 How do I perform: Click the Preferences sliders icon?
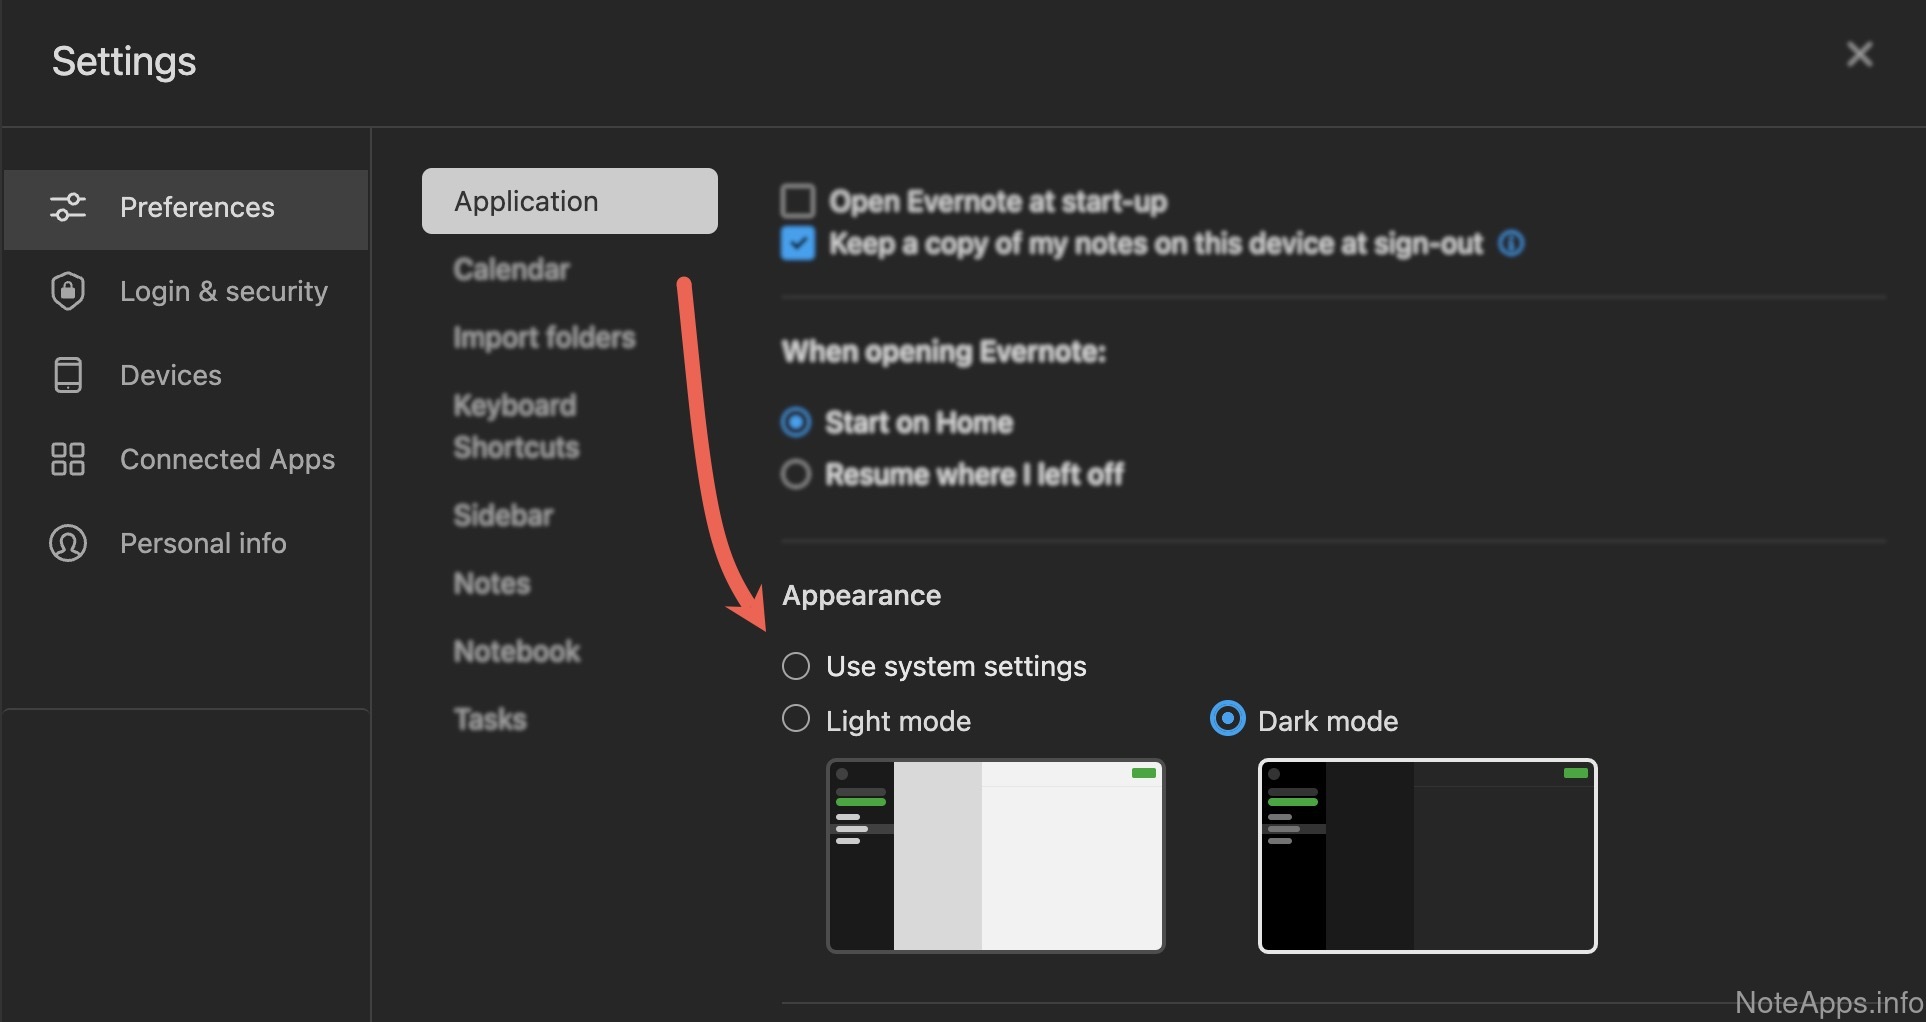coord(68,207)
